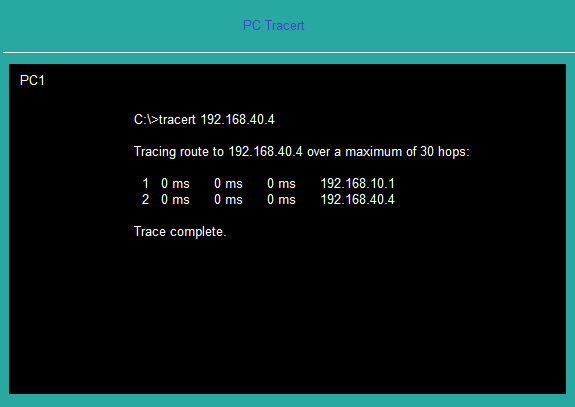Click the C:\> command prompt text
The height and width of the screenshot is (407, 575).
146,120
